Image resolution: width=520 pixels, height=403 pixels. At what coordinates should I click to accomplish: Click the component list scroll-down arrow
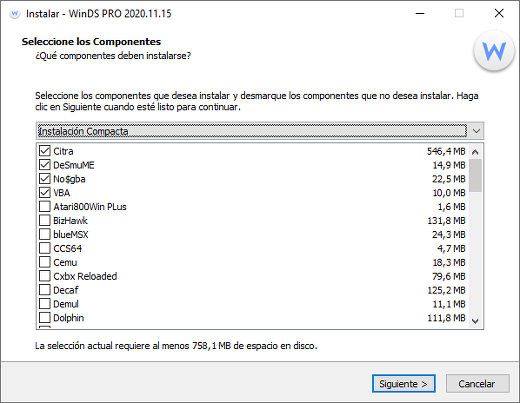[x=475, y=321]
